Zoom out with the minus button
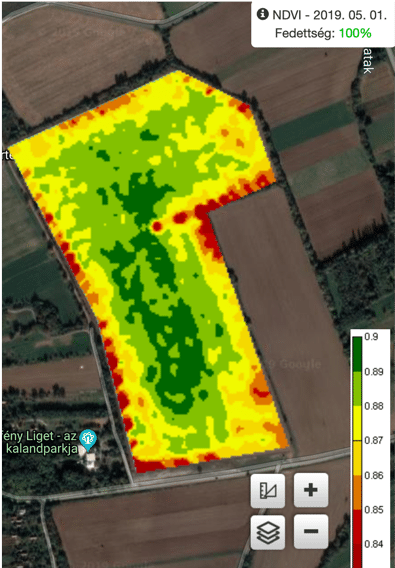 pos(311,532)
